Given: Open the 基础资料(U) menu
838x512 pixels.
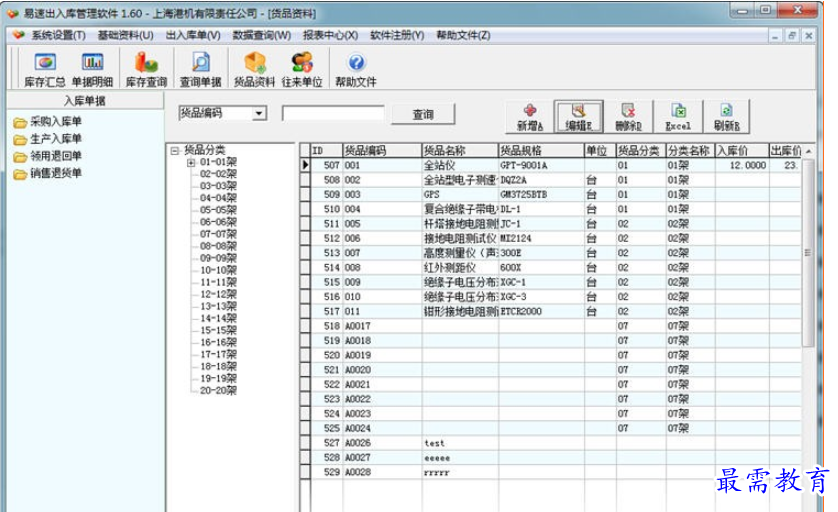Looking at the screenshot, I should [x=125, y=35].
